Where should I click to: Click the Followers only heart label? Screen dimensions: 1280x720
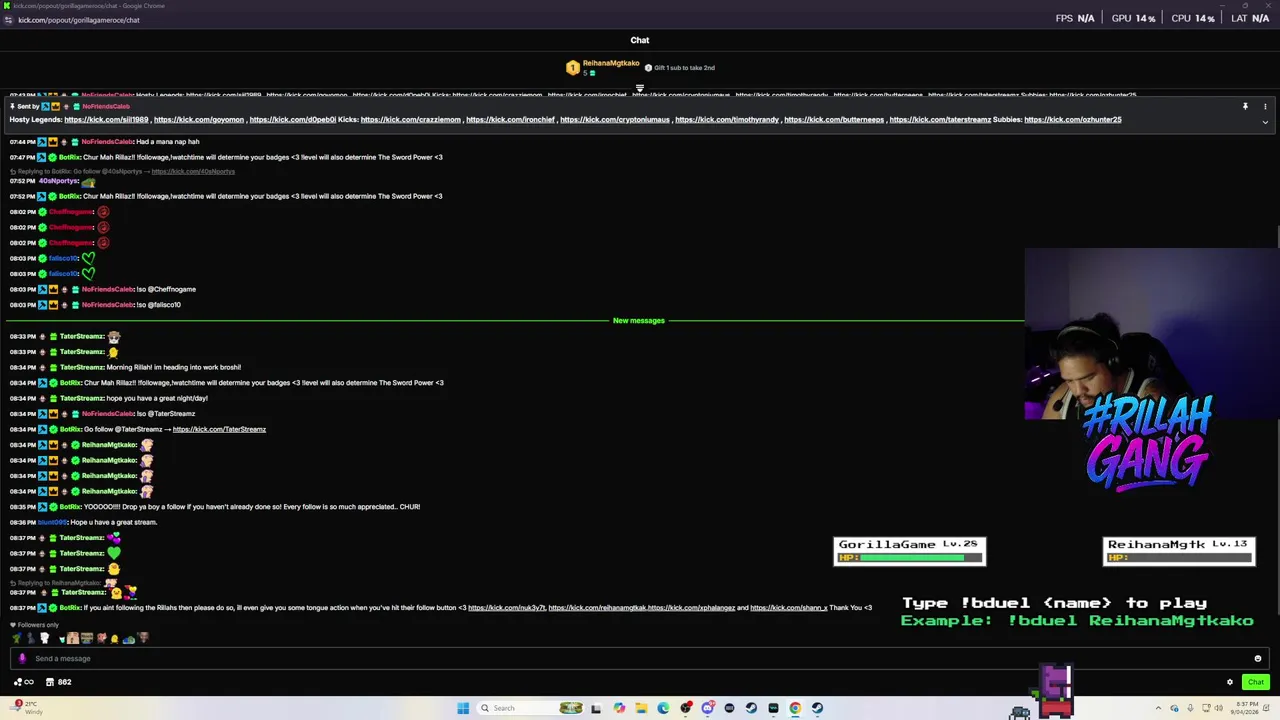[35, 625]
